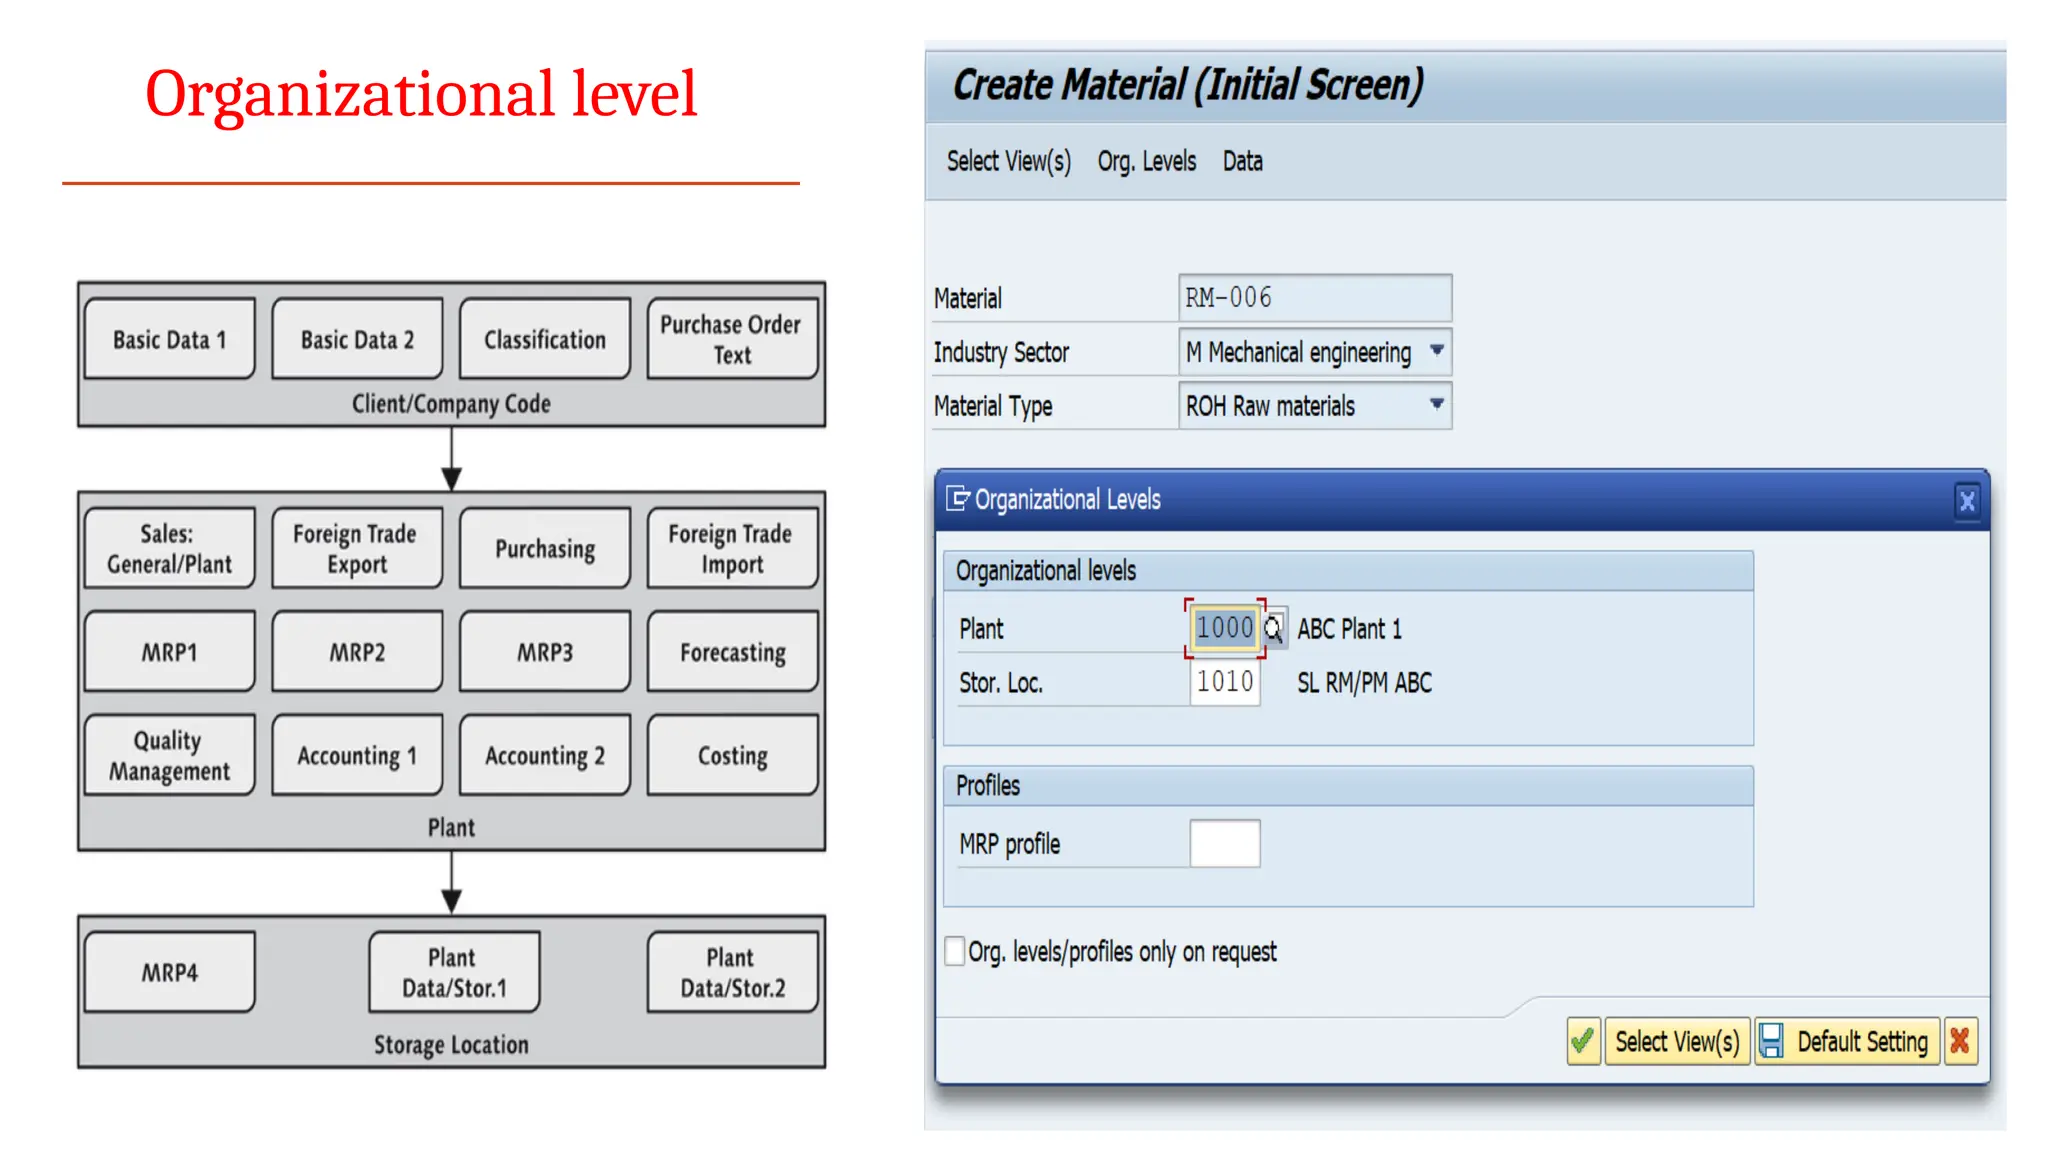
Task: Click the green checkmark continue icon
Action: coord(1583,1041)
